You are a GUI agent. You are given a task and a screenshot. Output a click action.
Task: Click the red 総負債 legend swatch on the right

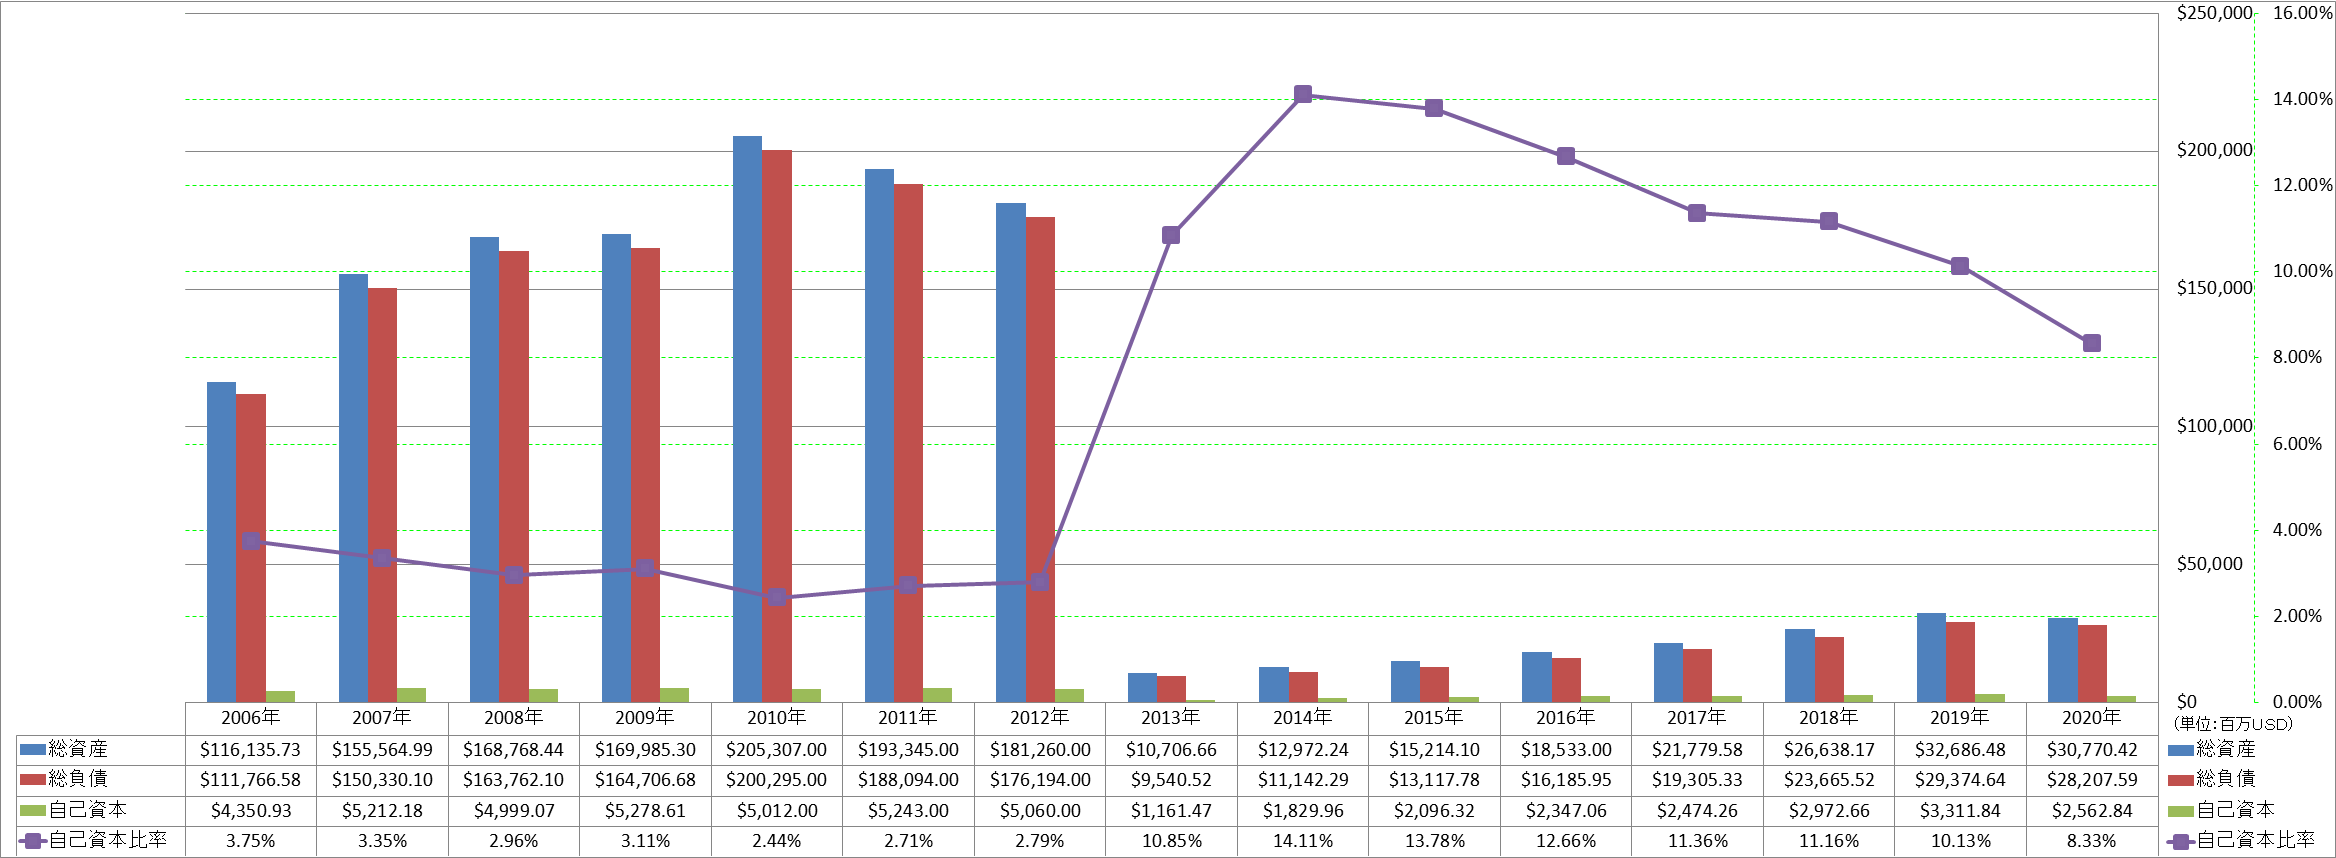click(2180, 780)
